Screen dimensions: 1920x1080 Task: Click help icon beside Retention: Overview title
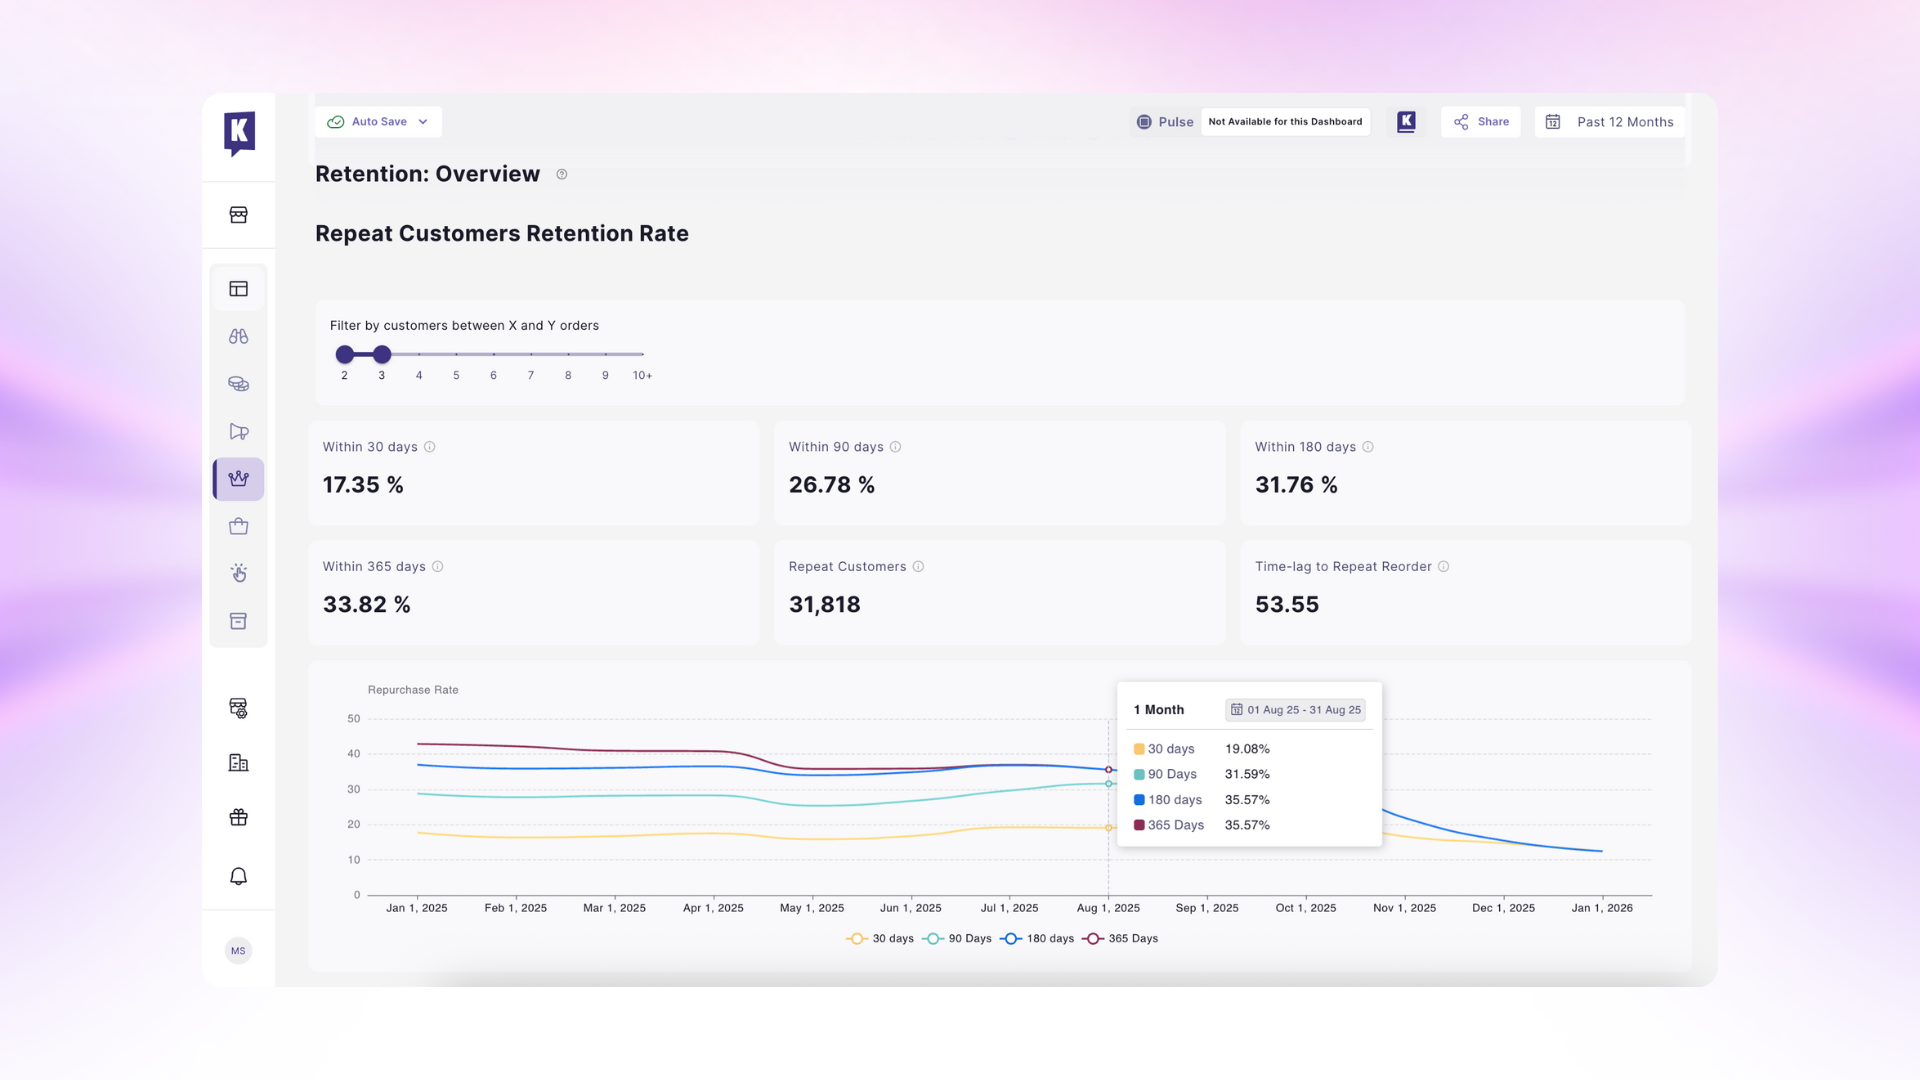tap(562, 175)
